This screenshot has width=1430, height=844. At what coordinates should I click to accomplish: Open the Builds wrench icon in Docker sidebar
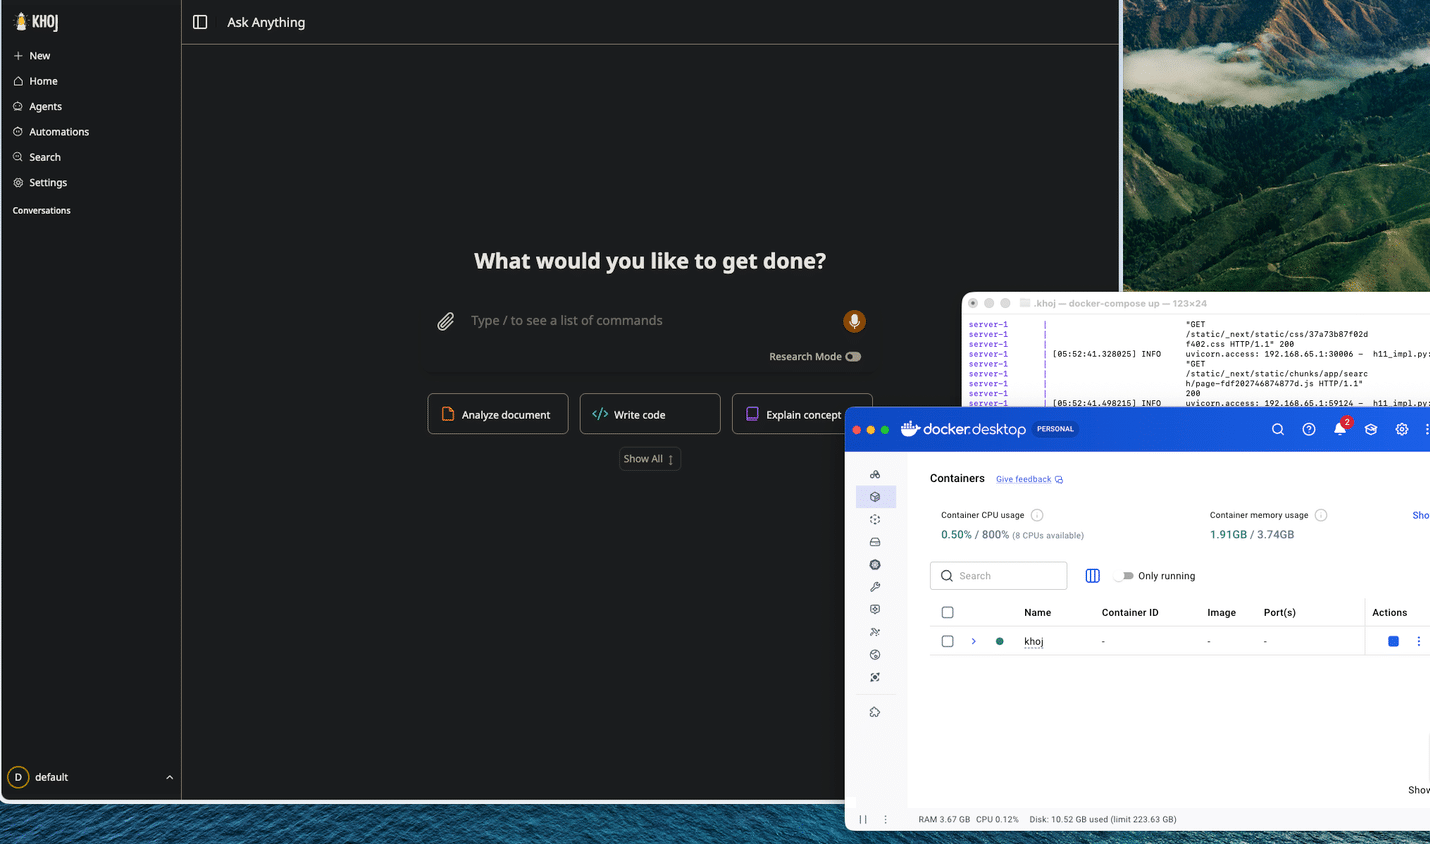[875, 587]
